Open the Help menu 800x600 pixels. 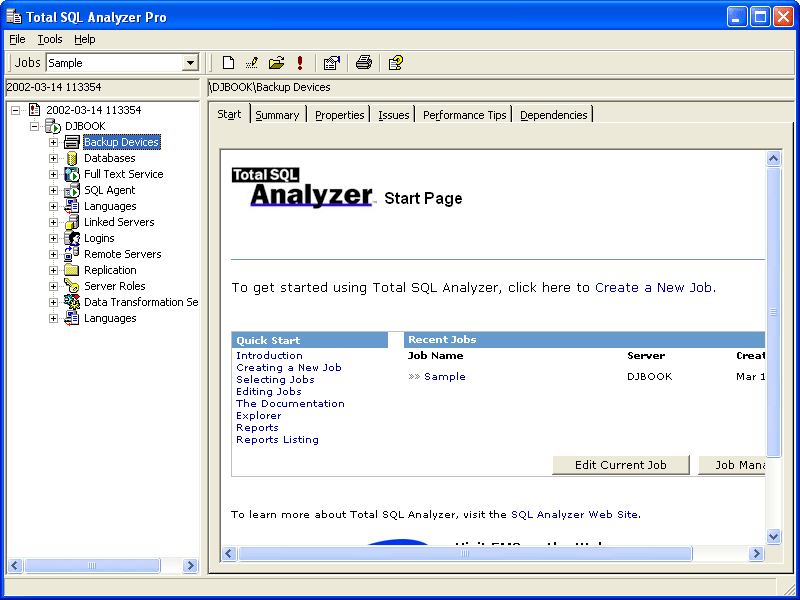85,39
